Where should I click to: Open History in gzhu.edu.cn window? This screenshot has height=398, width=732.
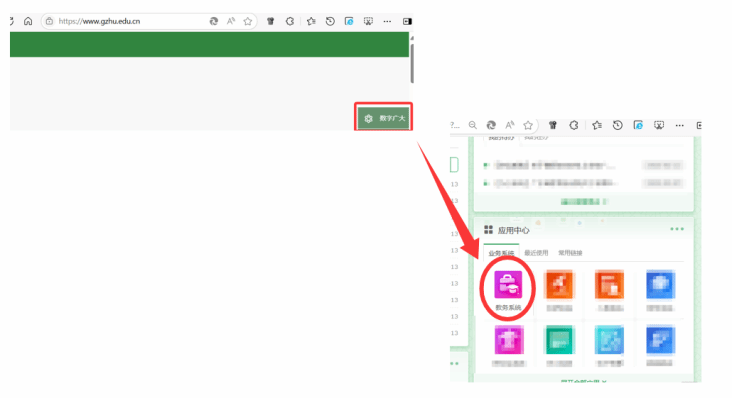pos(330,21)
